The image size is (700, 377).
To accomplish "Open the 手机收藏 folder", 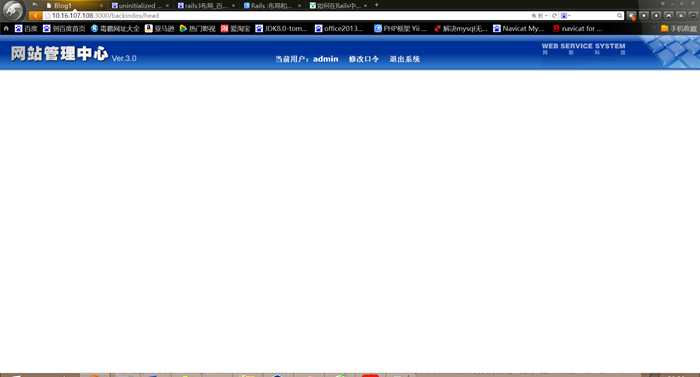I will [679, 28].
